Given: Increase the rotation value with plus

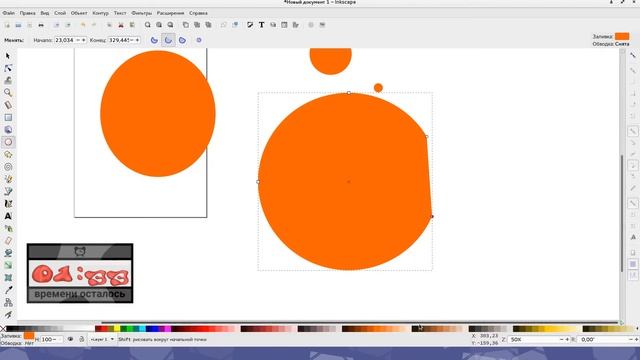Looking at the screenshot, I should (636, 339).
